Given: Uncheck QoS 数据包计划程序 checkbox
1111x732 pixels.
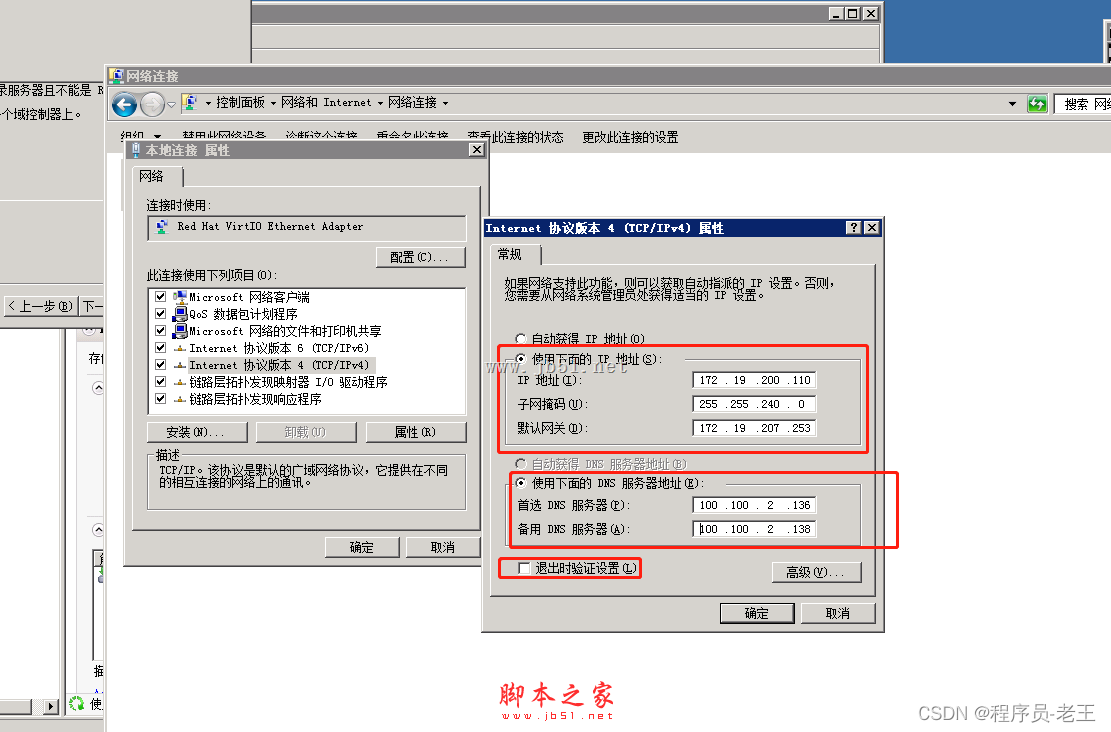Looking at the screenshot, I should coord(161,313).
